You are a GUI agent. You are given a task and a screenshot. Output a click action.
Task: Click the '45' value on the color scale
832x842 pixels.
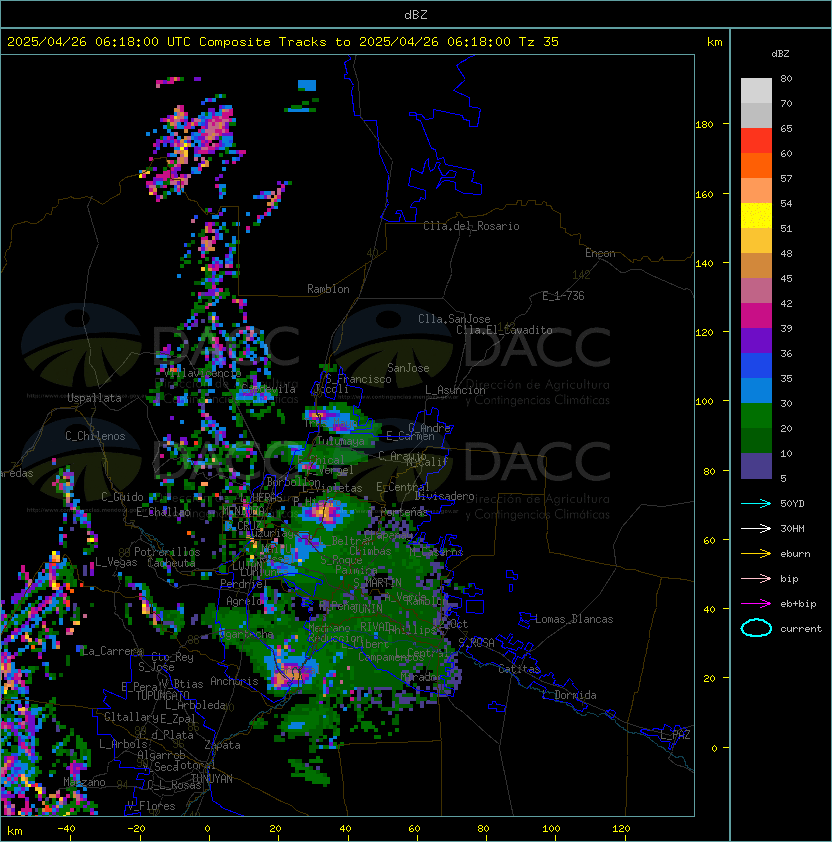(x=786, y=278)
